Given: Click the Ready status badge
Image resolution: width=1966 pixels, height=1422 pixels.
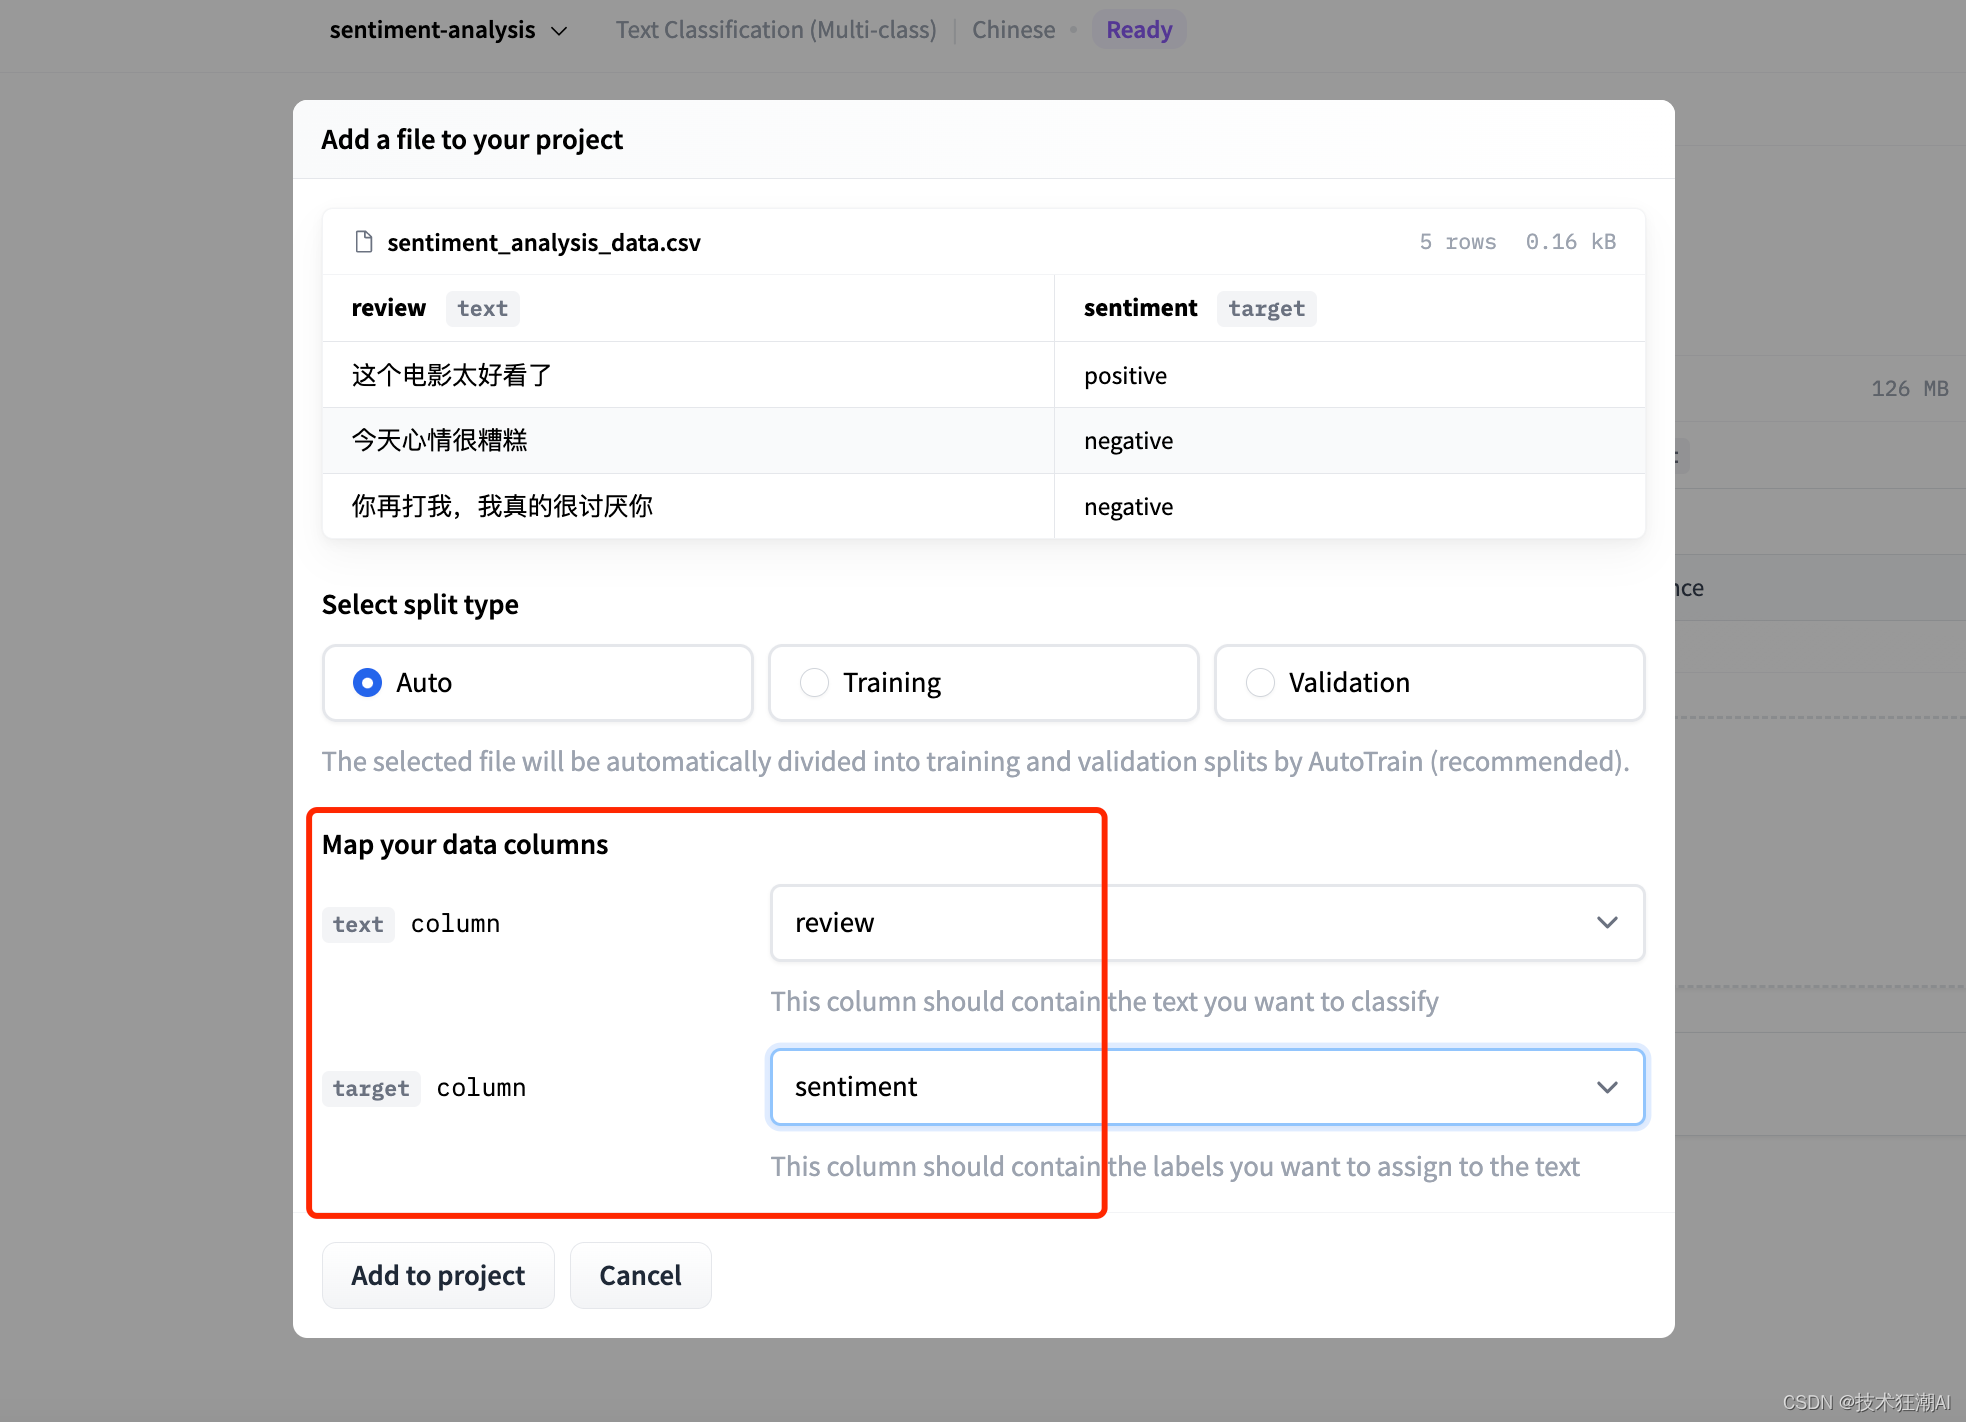Looking at the screenshot, I should 1138,29.
